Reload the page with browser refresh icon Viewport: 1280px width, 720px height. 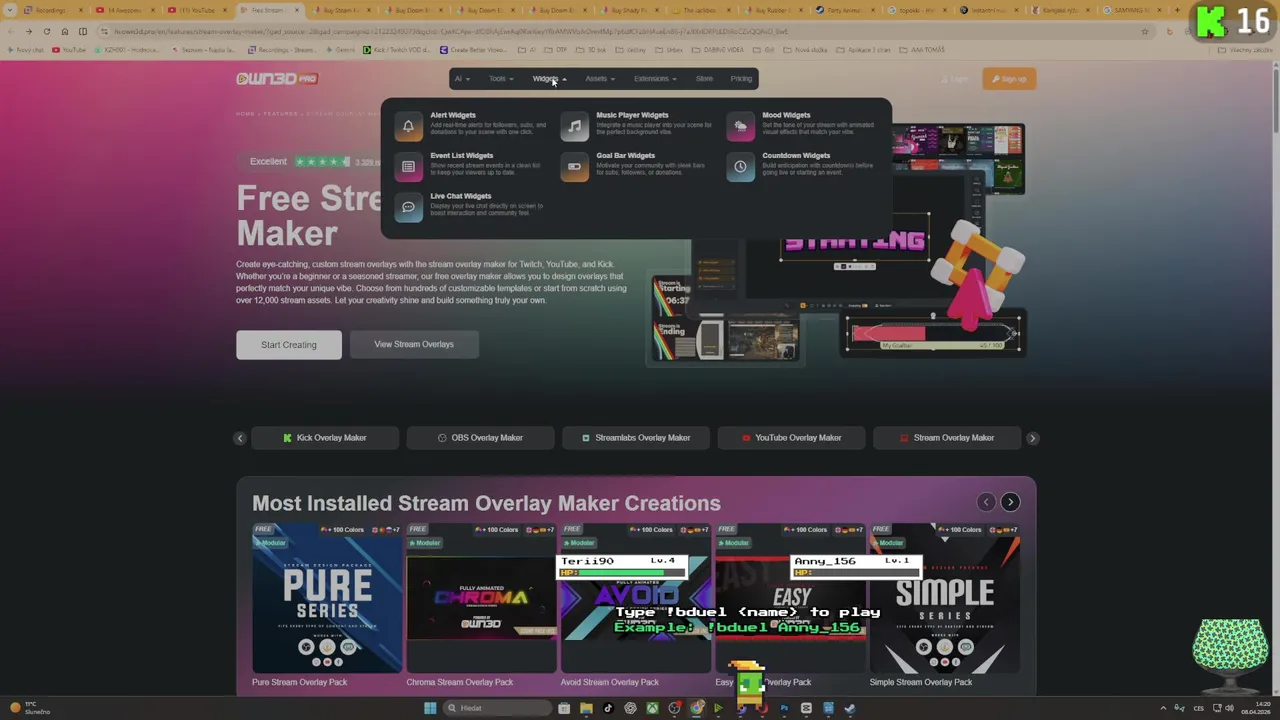(x=46, y=31)
